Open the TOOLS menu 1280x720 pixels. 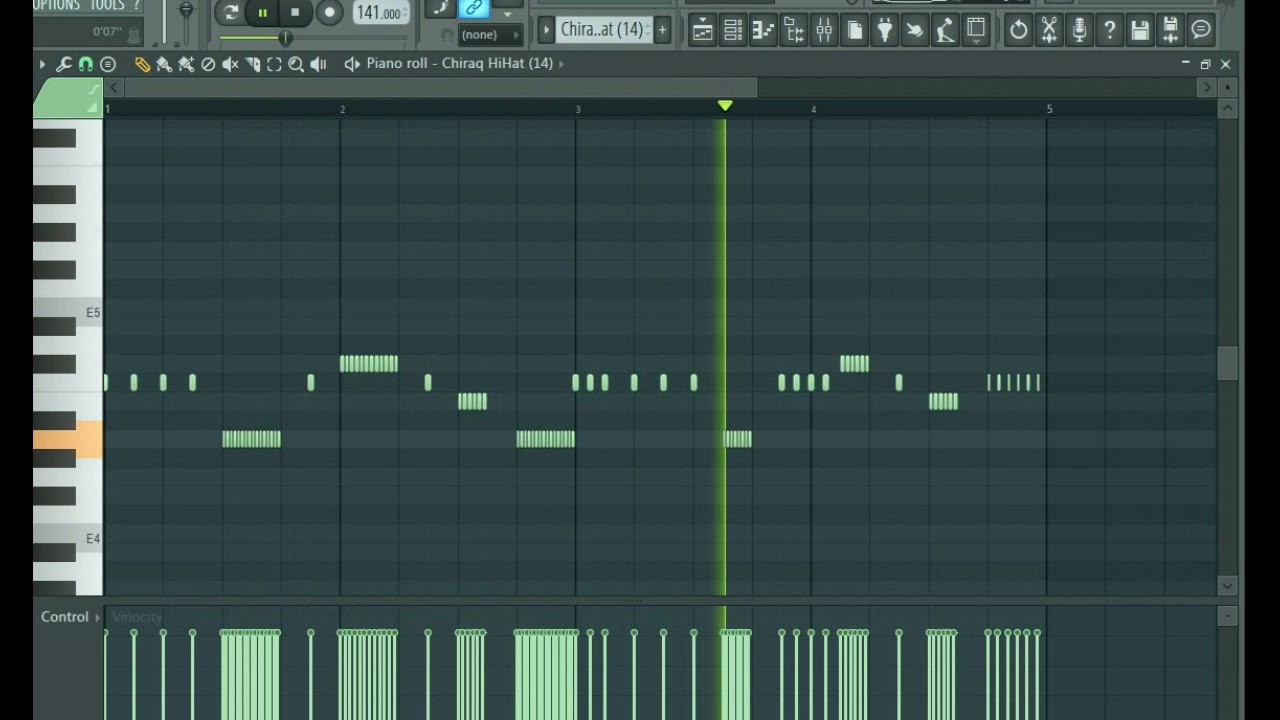click(108, 6)
